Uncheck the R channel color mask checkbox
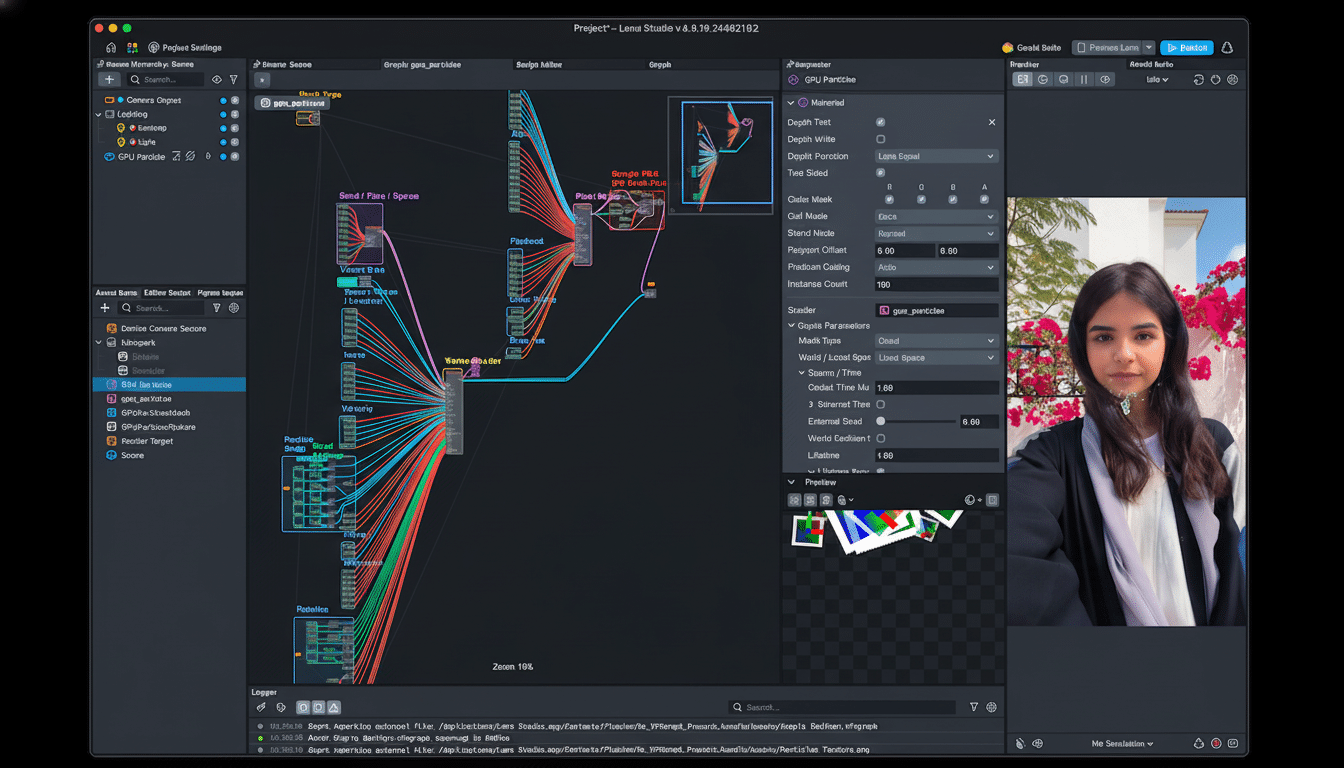This screenshot has height=768, width=1344. [x=889, y=200]
